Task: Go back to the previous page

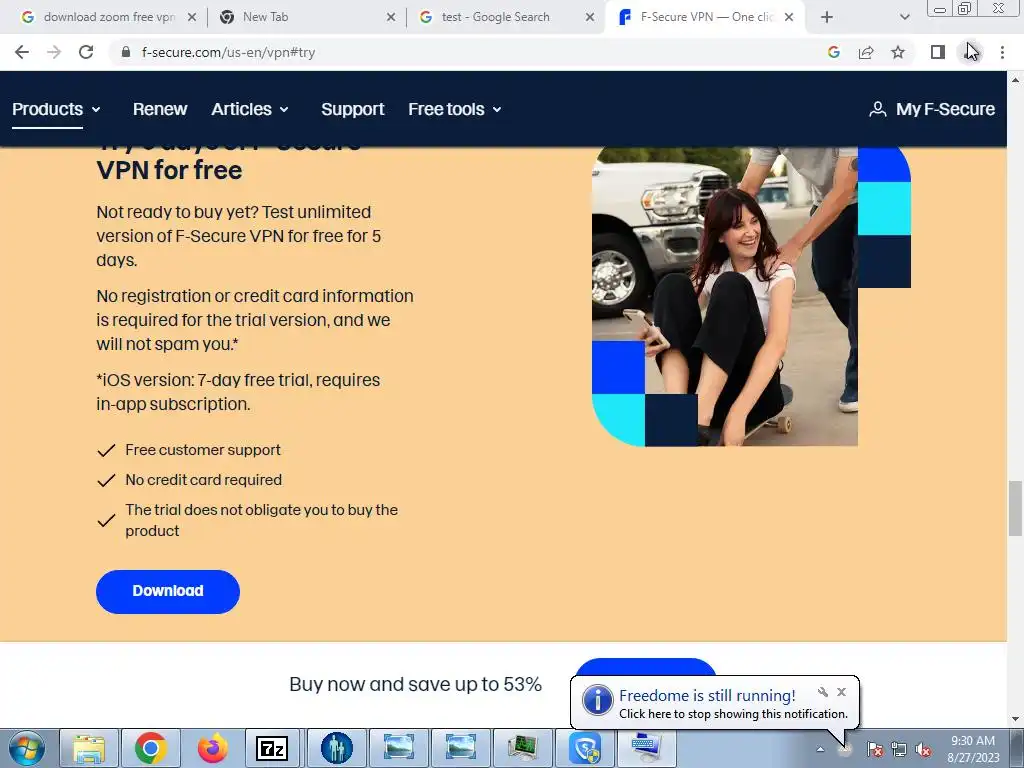Action: (x=22, y=52)
